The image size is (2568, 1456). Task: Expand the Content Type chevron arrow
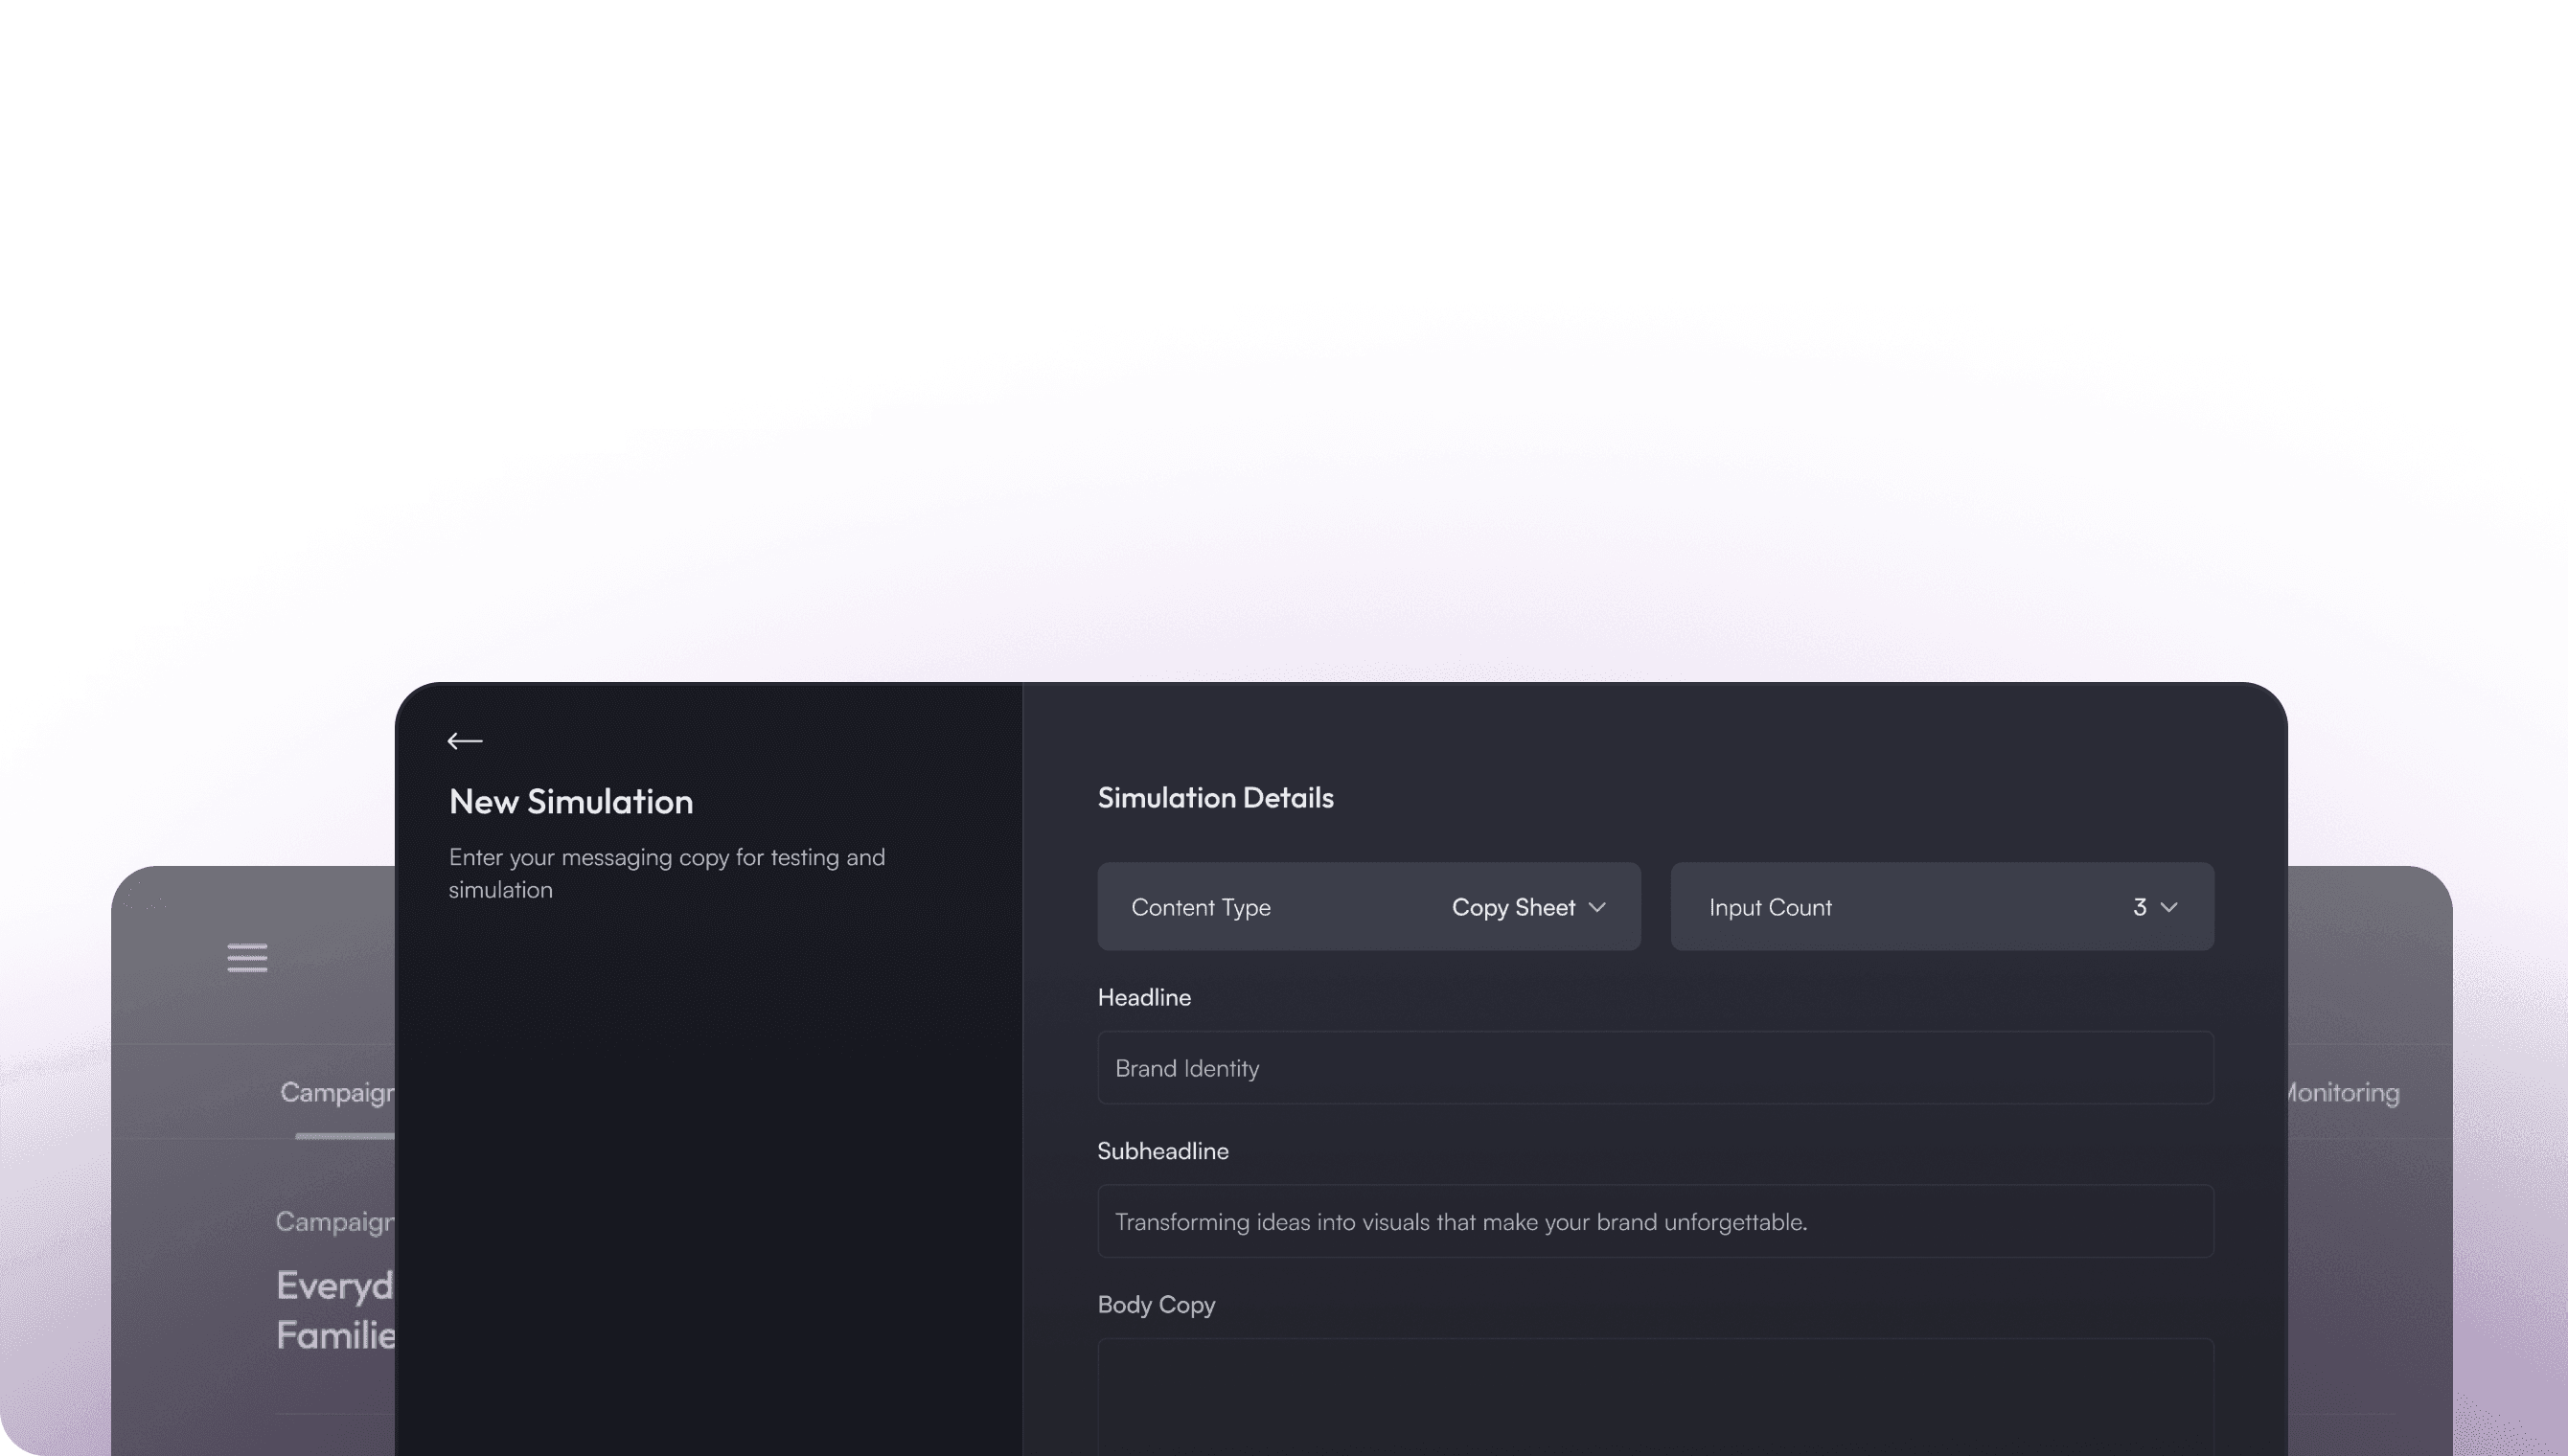pos(1597,907)
